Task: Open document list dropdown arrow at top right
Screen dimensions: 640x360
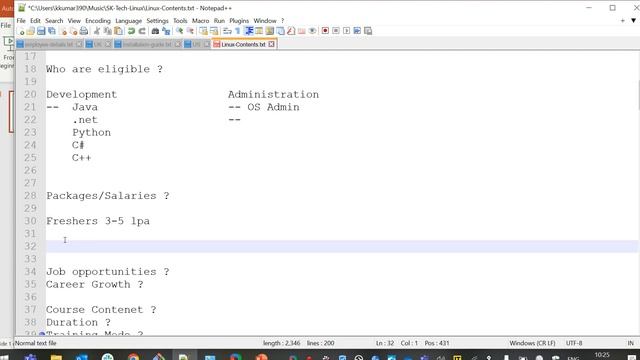Action: [x=633, y=20]
